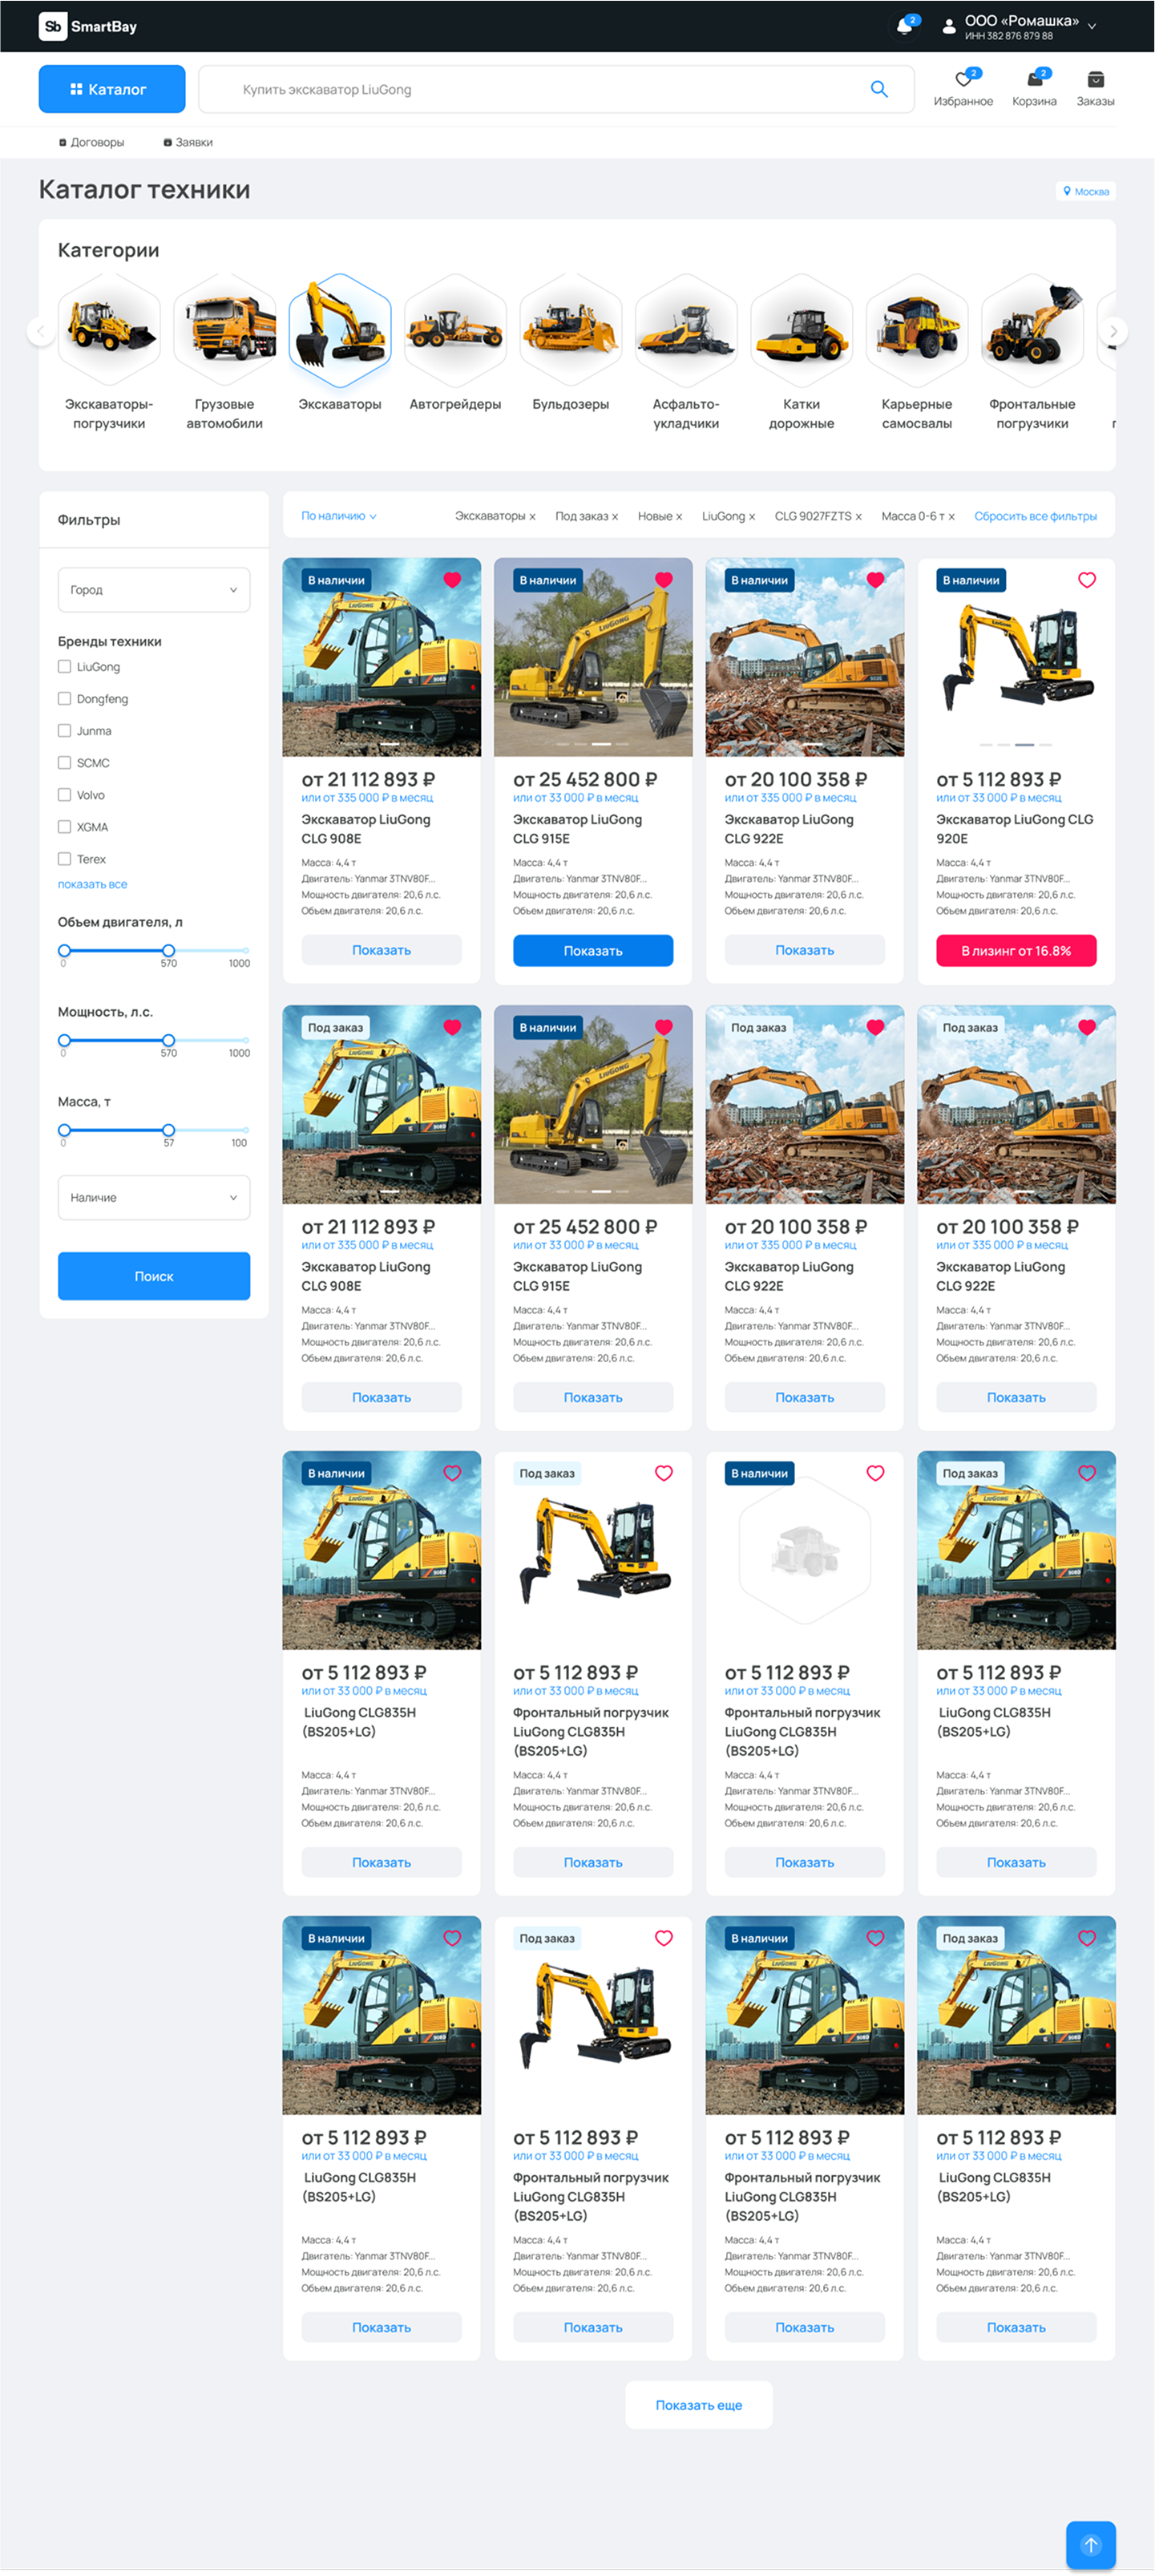Click the search magnifier icon
Image resolution: width=1155 pixels, height=2576 pixels.
click(879, 89)
